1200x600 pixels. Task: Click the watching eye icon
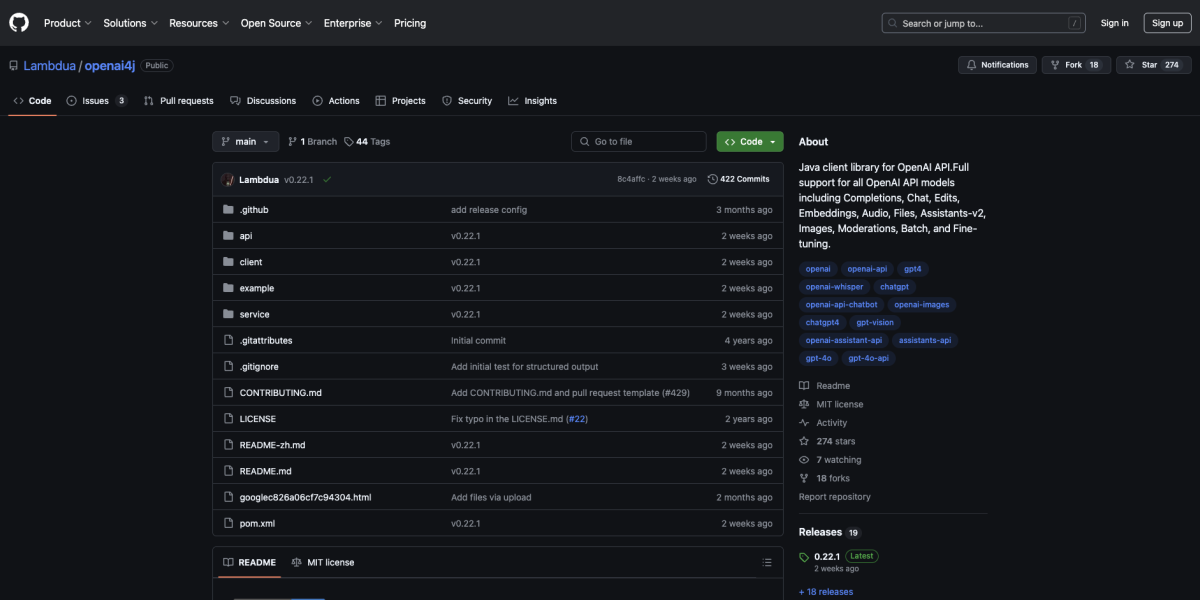click(x=805, y=459)
